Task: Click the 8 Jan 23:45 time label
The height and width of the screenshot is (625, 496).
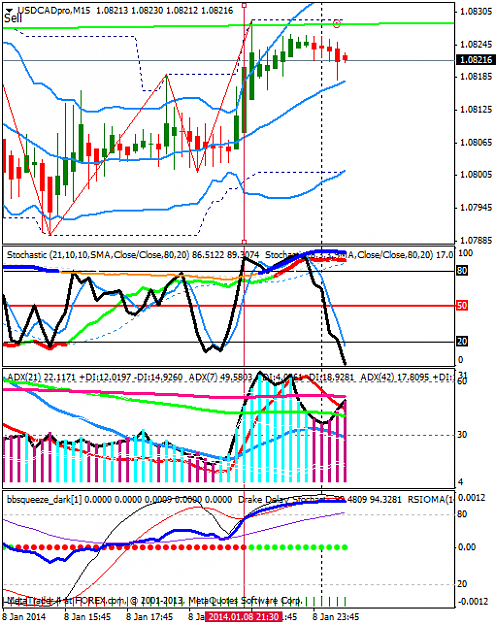Action: (x=336, y=617)
